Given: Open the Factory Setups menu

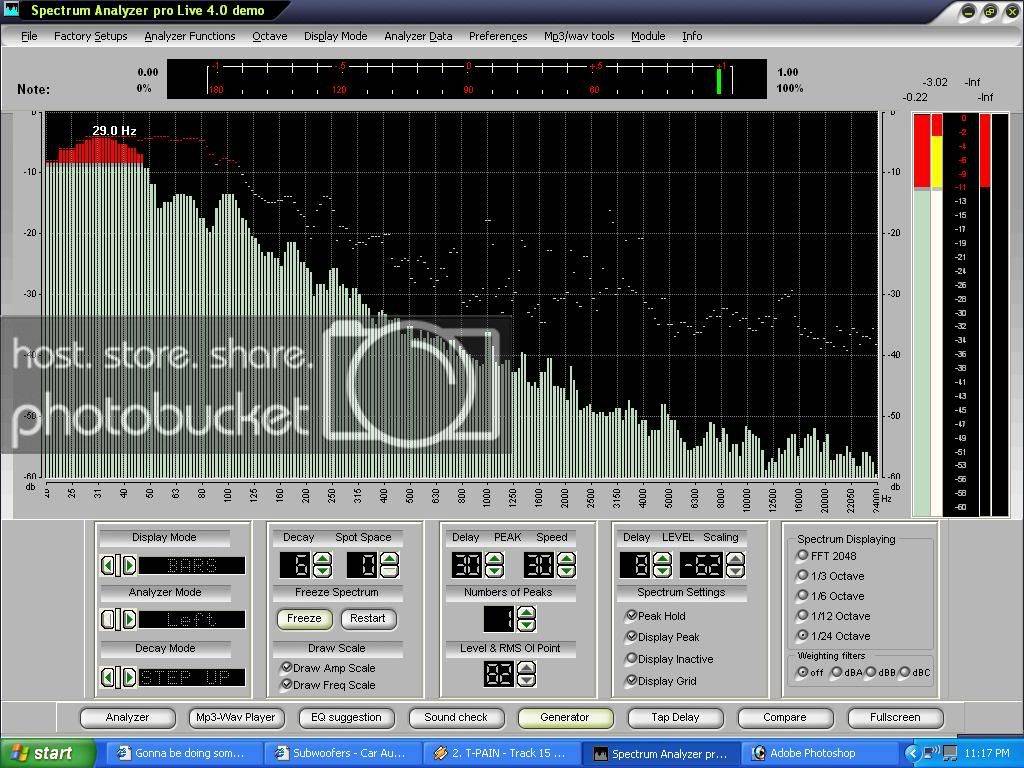Looking at the screenshot, I should click(90, 36).
